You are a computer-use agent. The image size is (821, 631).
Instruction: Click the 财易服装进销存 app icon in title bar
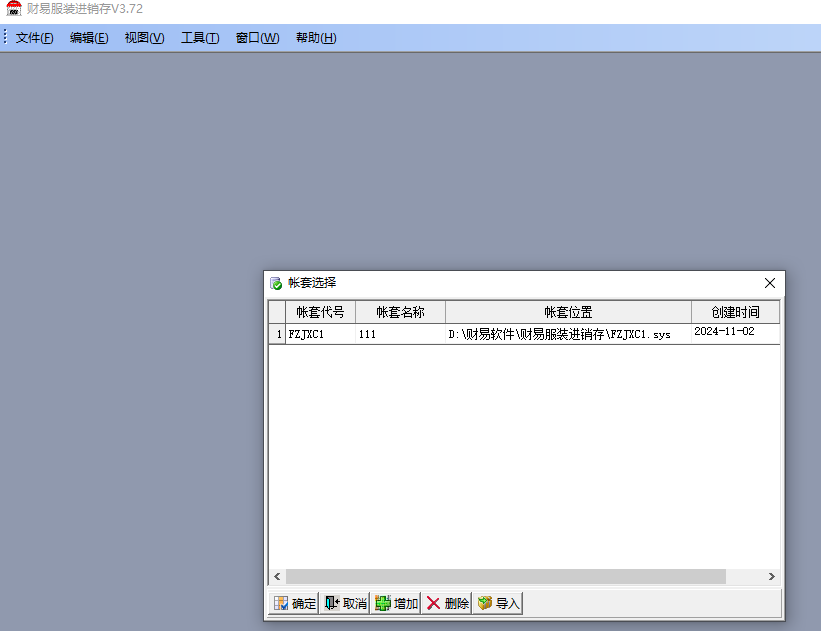click(x=14, y=9)
